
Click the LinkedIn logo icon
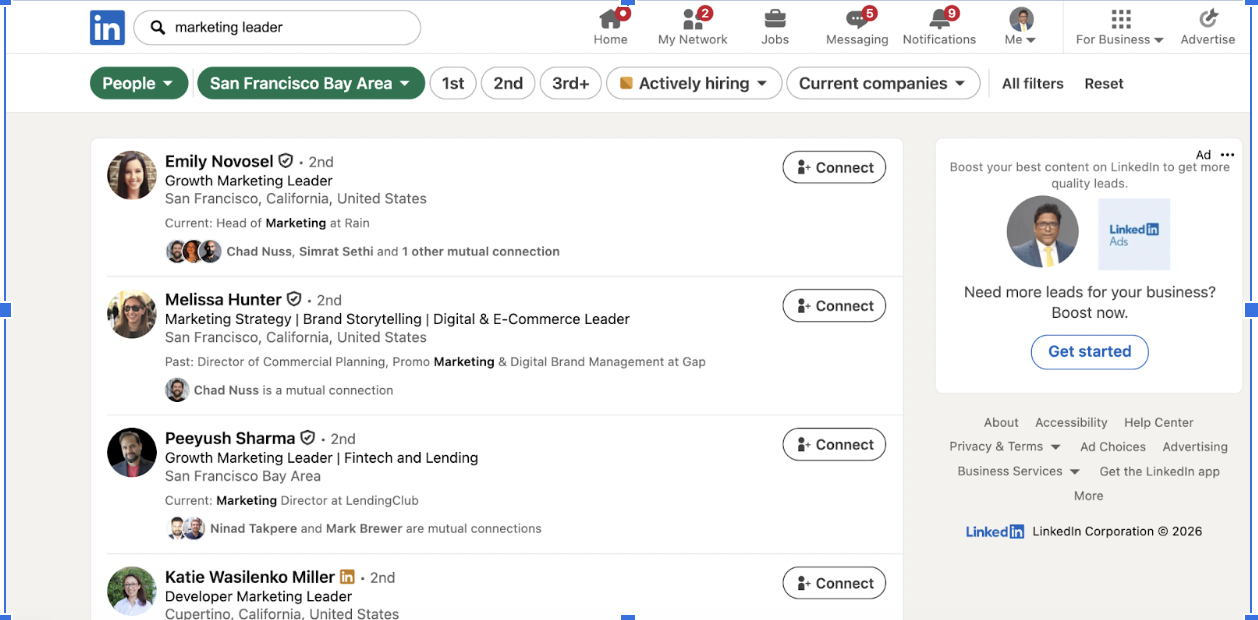click(107, 28)
